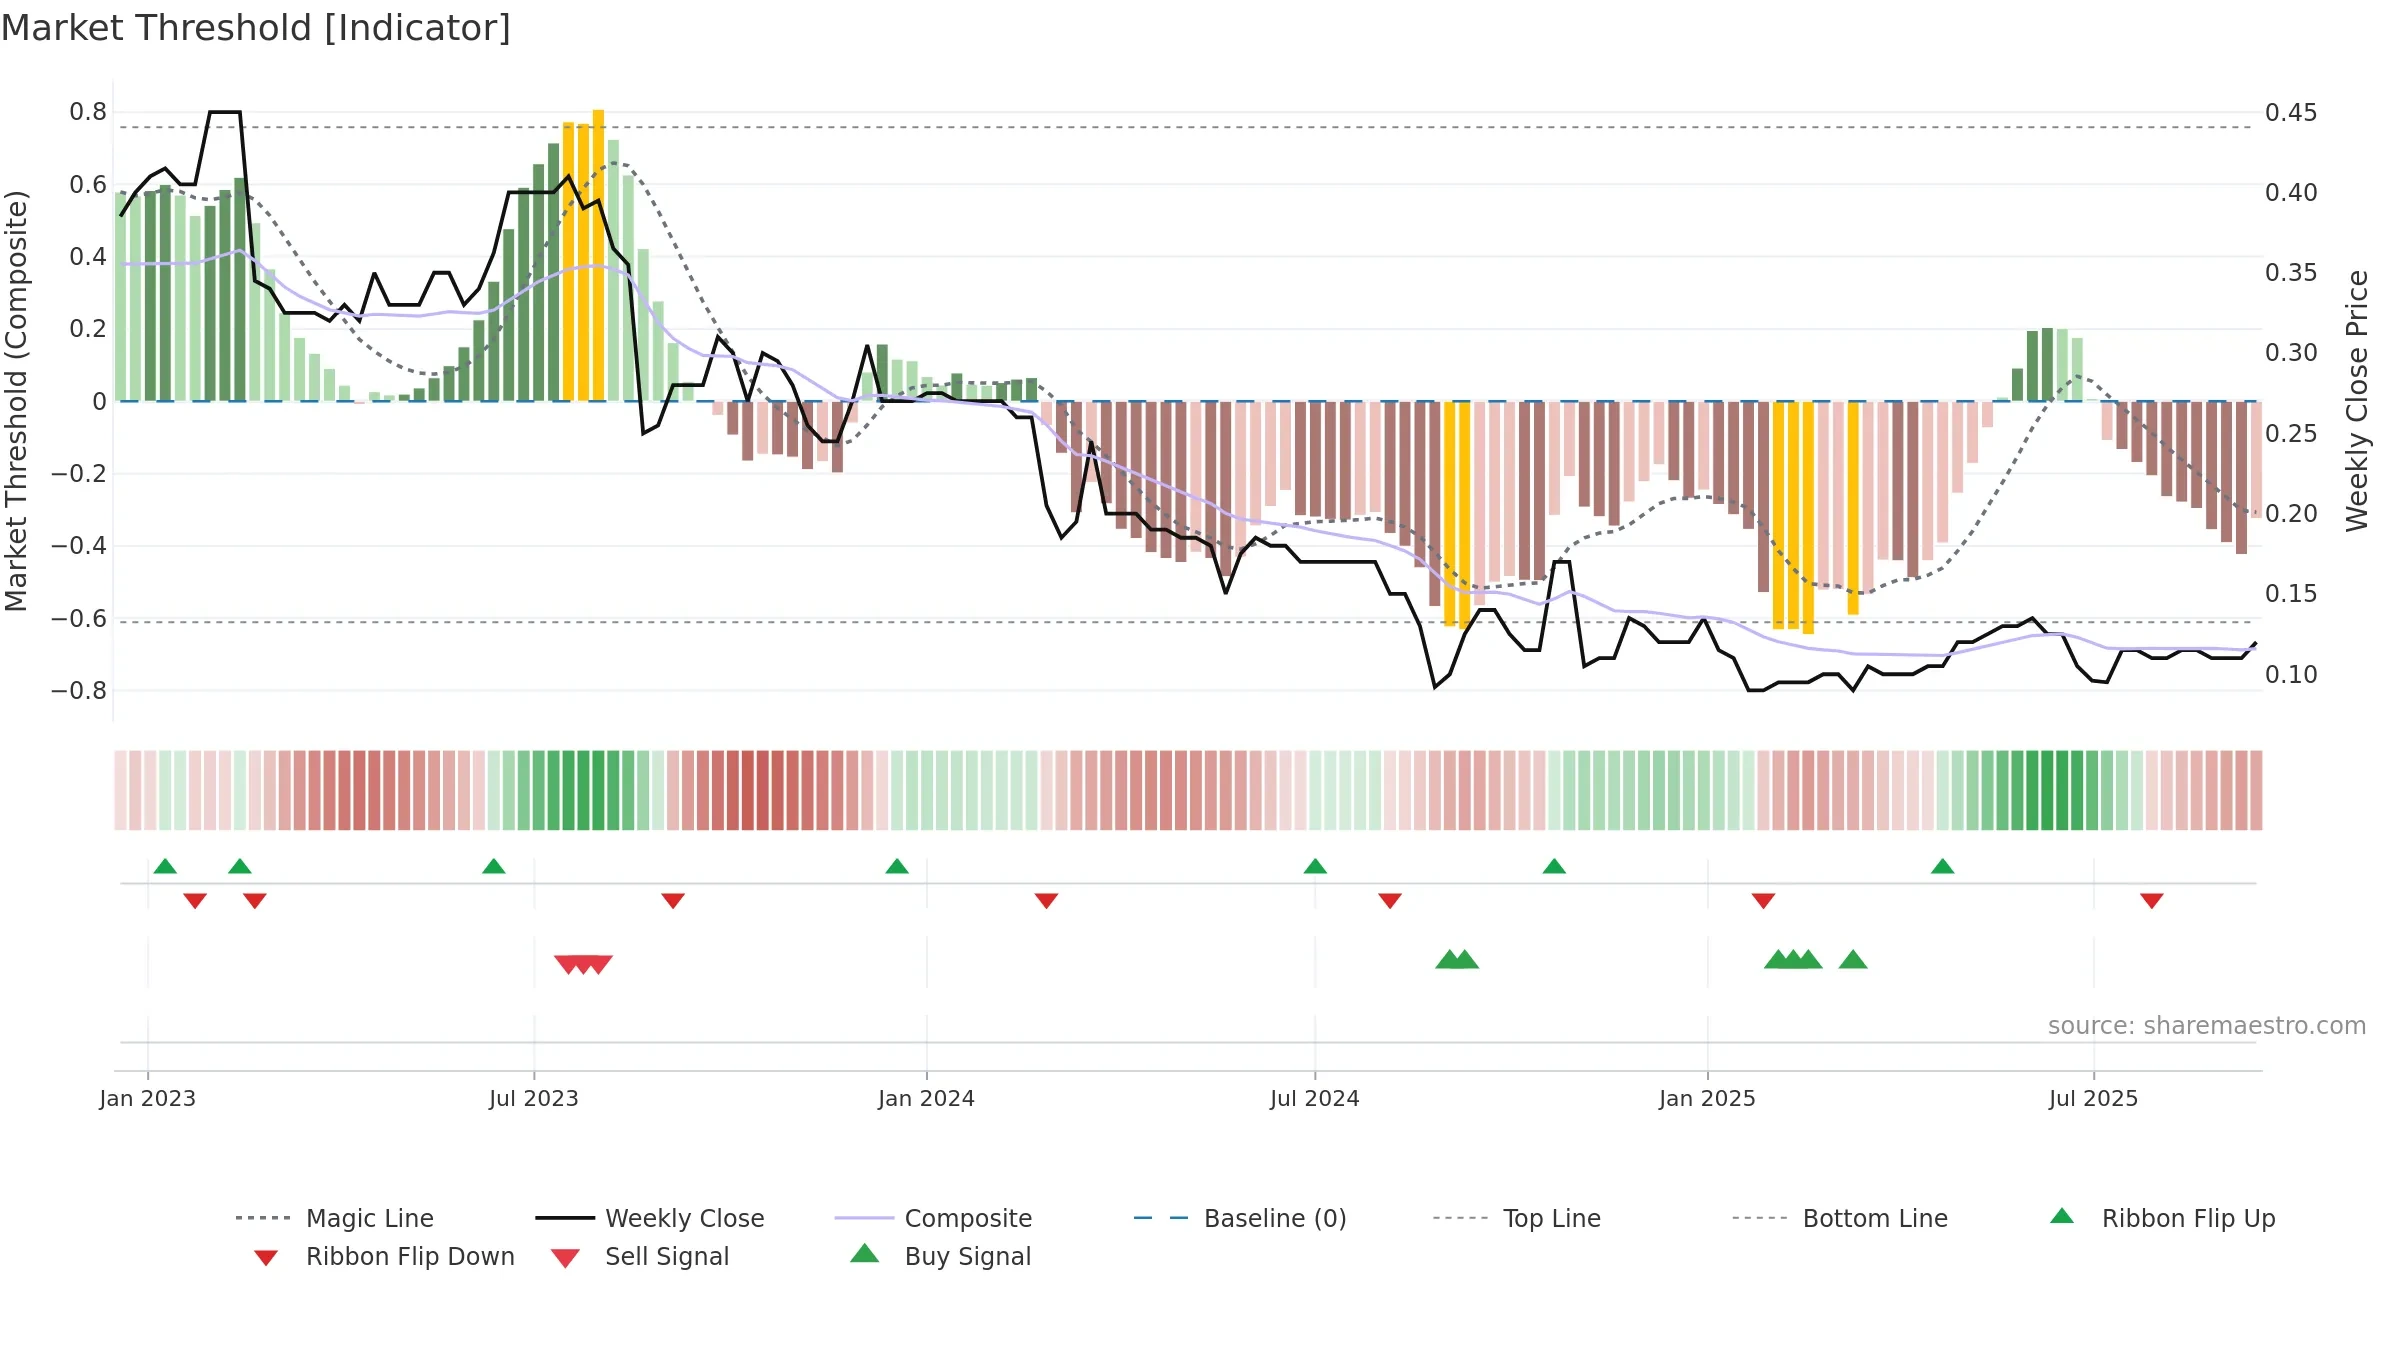Click the Weekly Close Price axis title

tap(2357, 401)
